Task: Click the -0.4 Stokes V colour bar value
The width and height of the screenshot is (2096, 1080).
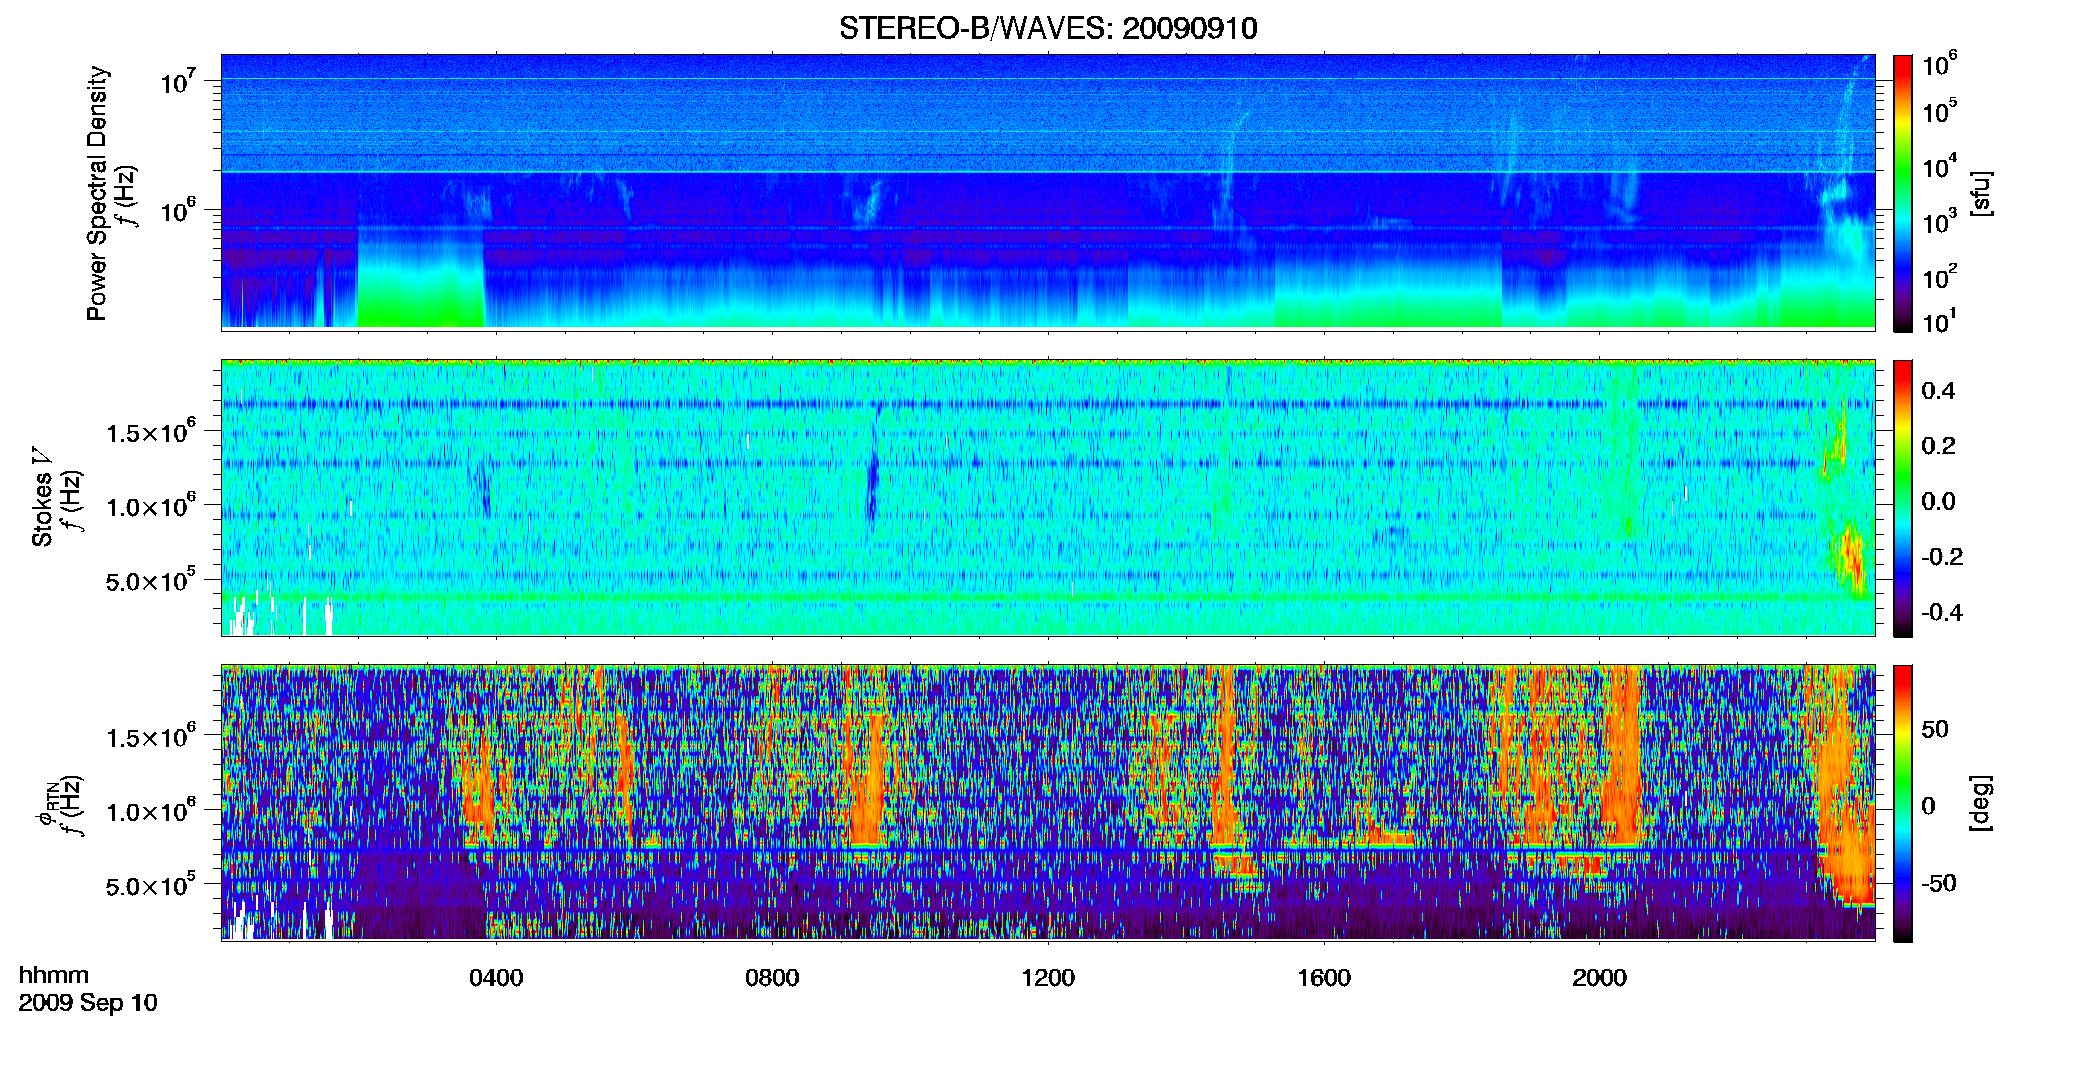Action: 1942,613
